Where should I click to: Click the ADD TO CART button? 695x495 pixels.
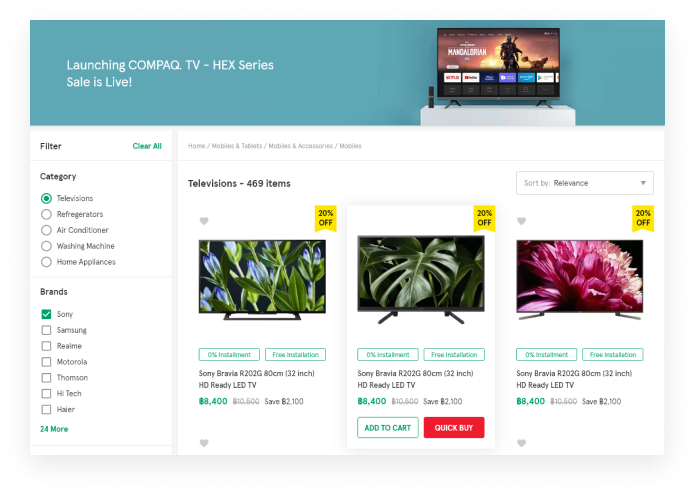[388, 428]
